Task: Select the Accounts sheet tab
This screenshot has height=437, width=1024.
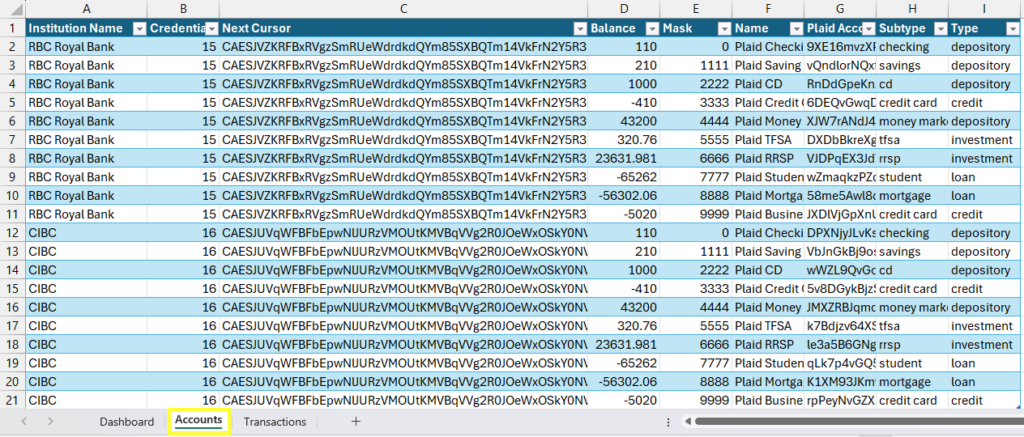Action: 199,422
